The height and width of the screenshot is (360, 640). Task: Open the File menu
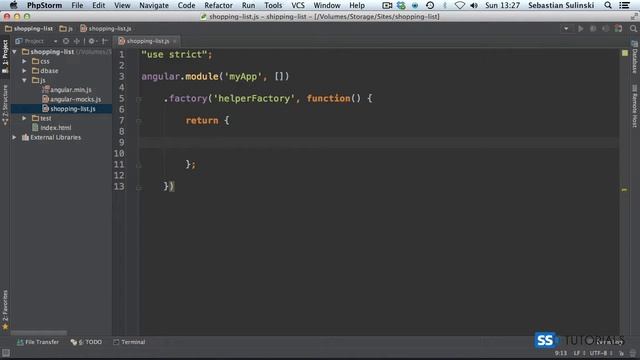77,5
